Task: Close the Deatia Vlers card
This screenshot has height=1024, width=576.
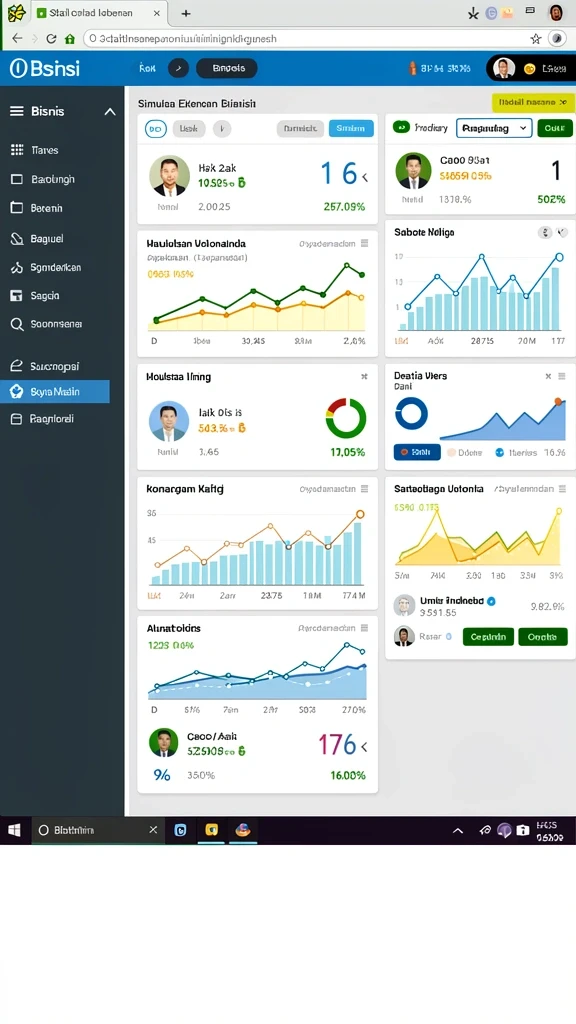Action: coord(548,376)
